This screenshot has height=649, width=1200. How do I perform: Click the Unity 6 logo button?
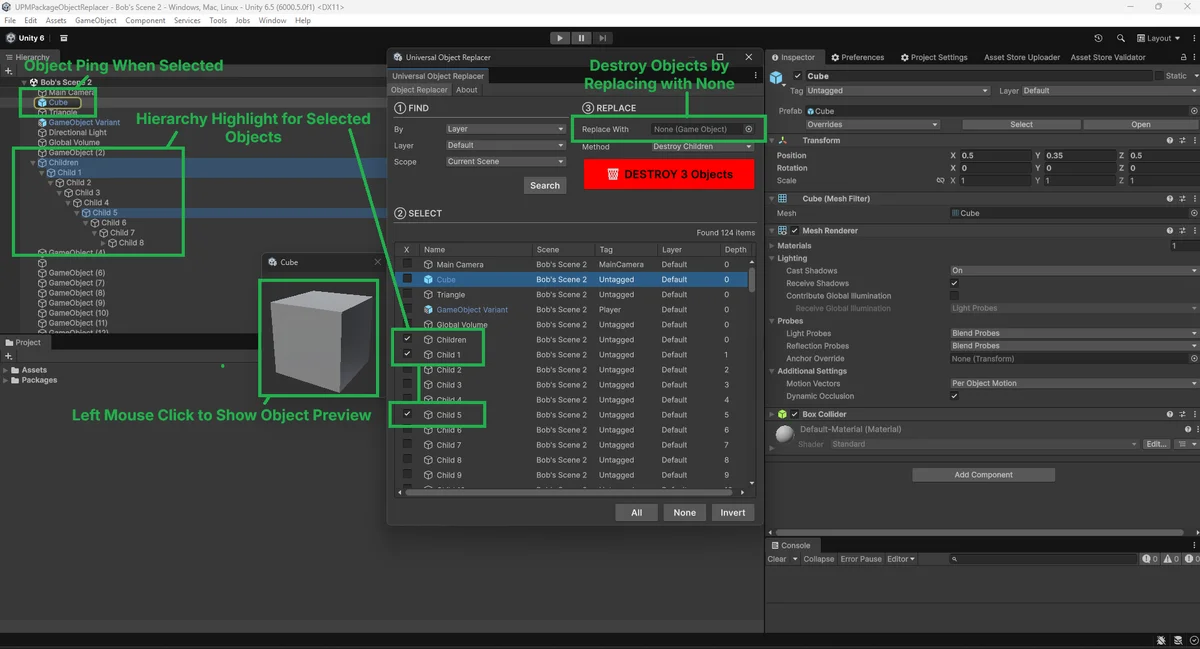point(26,38)
